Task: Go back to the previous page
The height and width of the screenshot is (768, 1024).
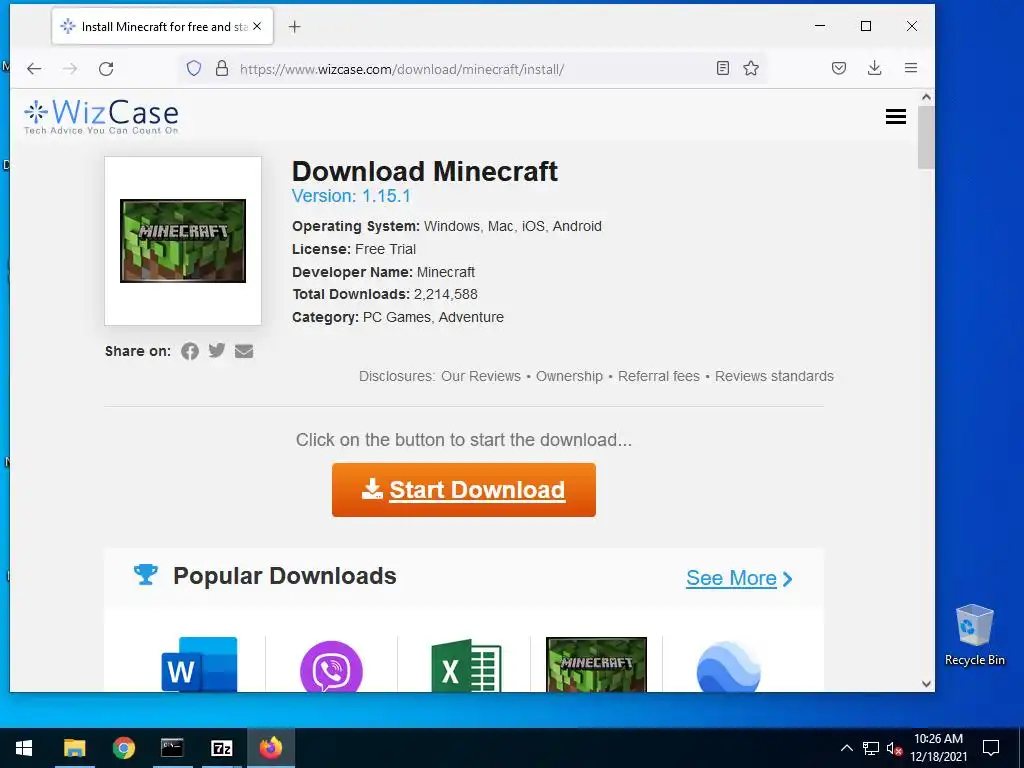Action: pyautogui.click(x=34, y=69)
